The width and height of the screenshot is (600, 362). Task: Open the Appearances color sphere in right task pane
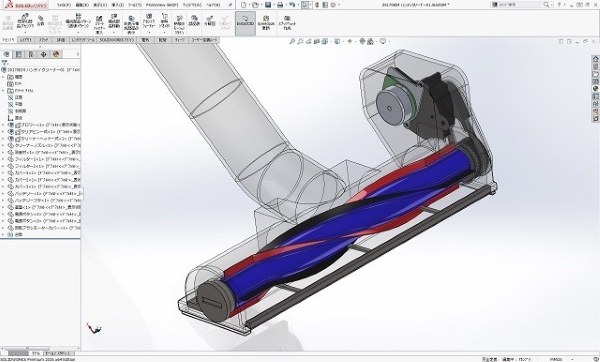point(595,89)
